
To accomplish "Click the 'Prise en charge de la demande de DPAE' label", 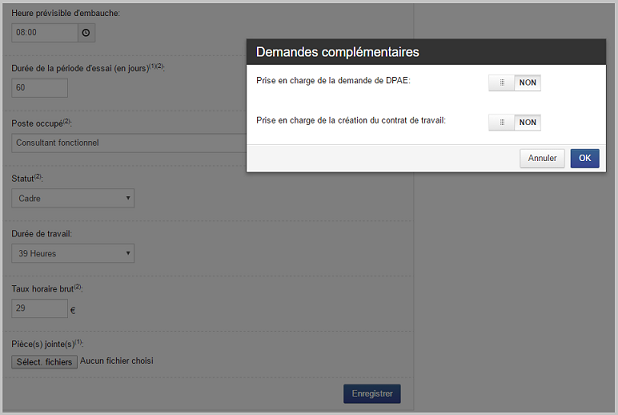I will (333, 80).
